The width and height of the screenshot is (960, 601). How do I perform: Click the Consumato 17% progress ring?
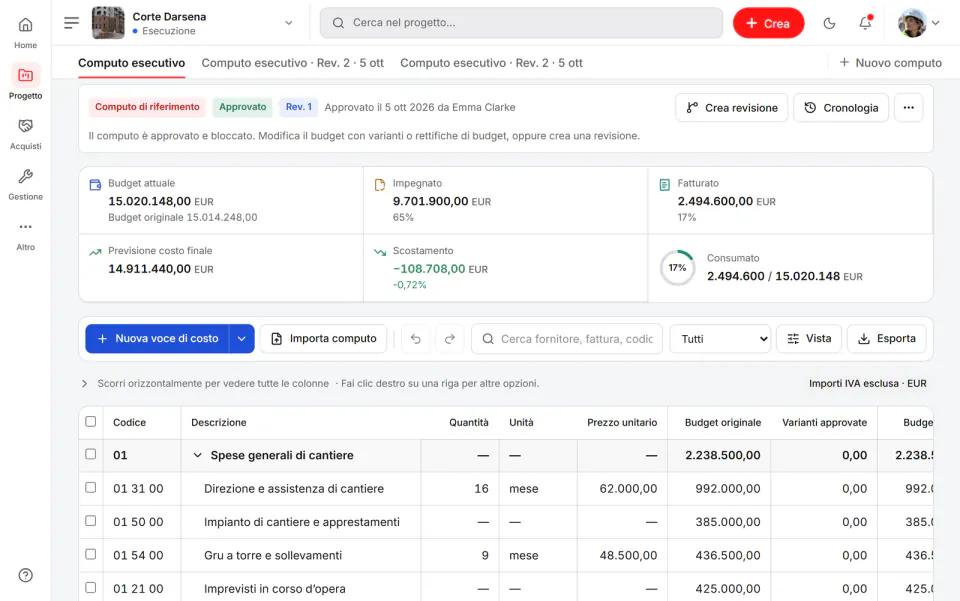pyautogui.click(x=677, y=268)
